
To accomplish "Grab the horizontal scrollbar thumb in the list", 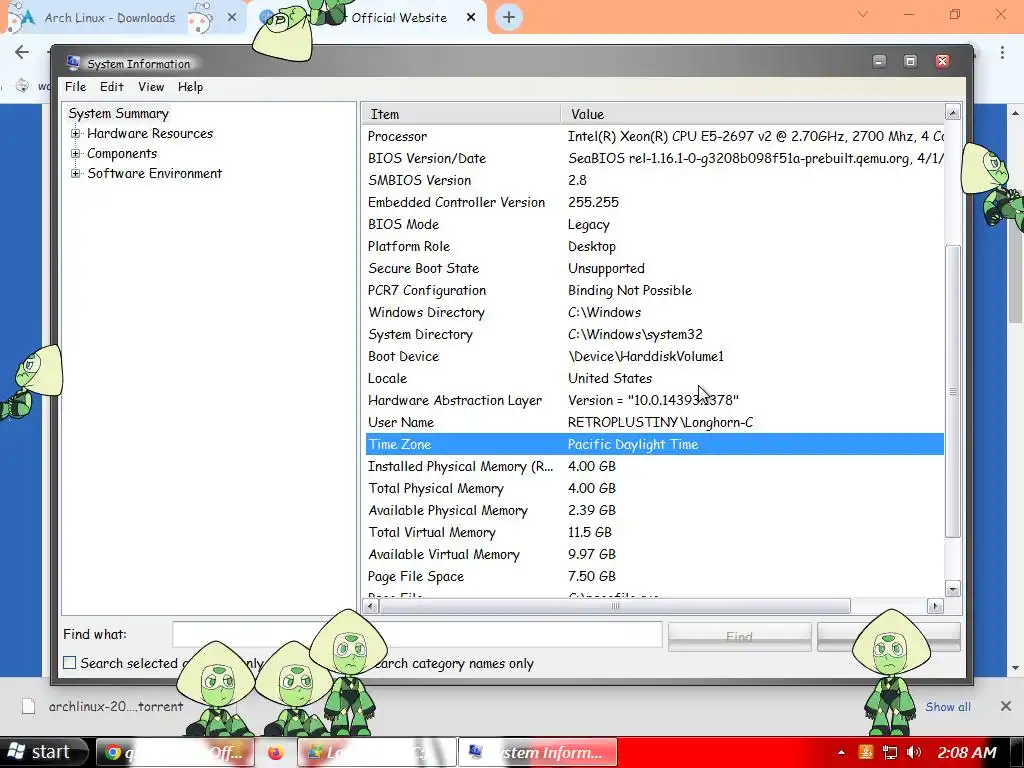I will pyautogui.click(x=615, y=606).
